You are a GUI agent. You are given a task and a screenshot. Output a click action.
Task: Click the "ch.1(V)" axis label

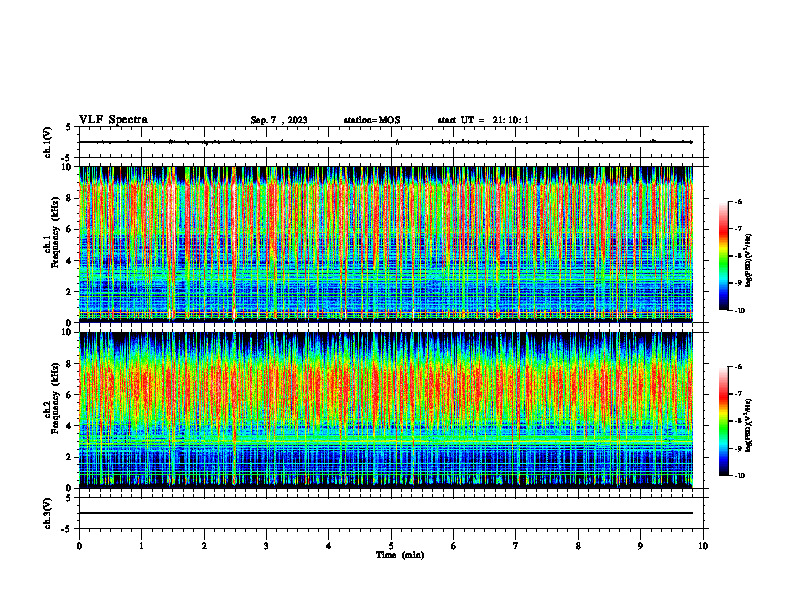pos(48,142)
